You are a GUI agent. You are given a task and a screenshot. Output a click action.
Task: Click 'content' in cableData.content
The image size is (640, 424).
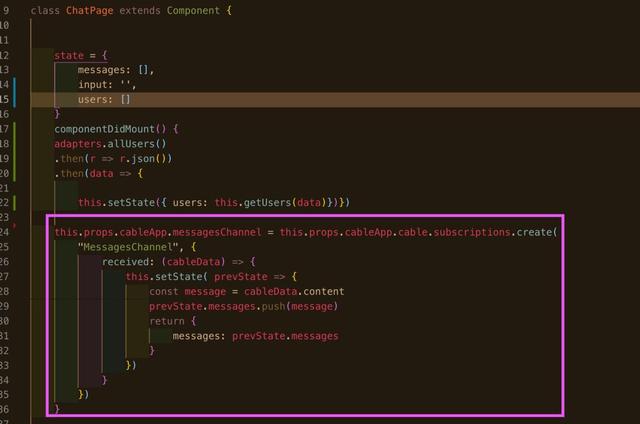click(323, 292)
